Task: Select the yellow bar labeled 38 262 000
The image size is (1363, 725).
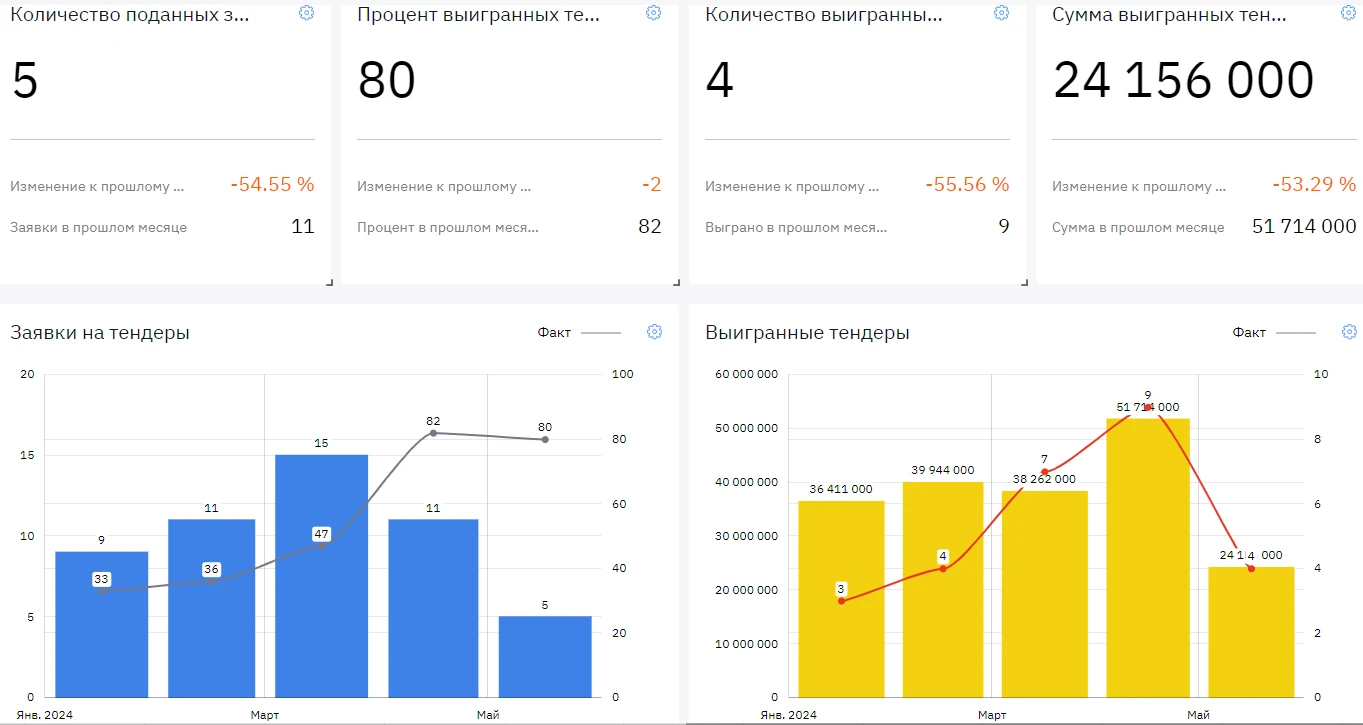Action: tap(1045, 594)
